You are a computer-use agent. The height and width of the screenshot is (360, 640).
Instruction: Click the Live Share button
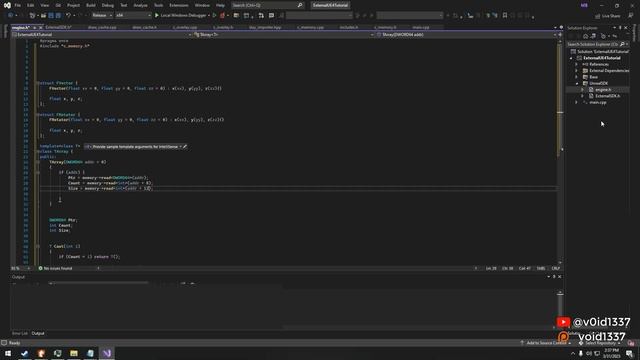(x=608, y=16)
